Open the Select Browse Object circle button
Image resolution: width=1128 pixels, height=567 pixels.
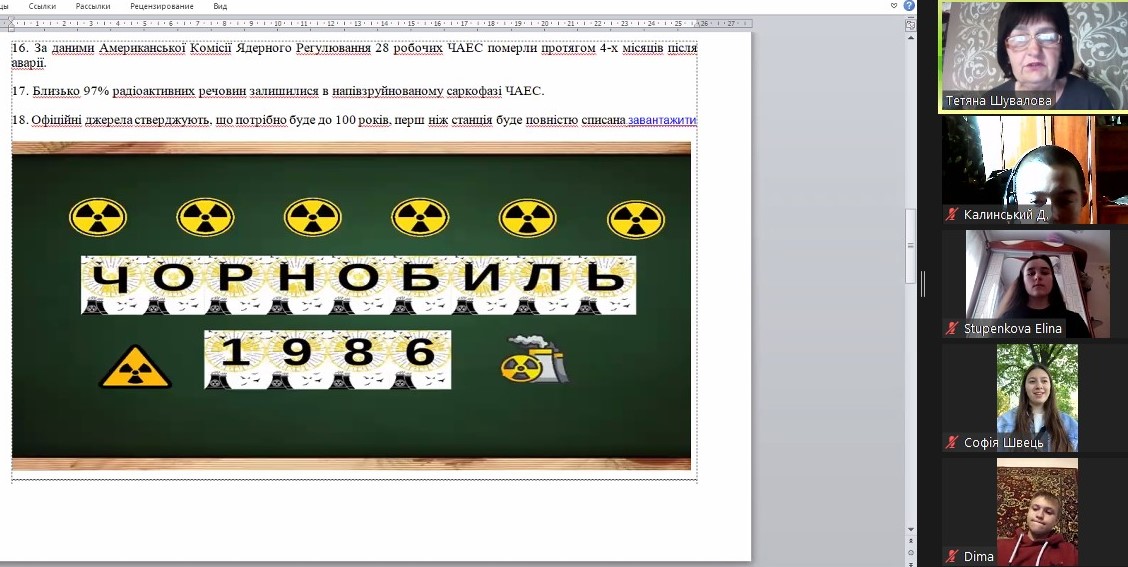click(910, 552)
